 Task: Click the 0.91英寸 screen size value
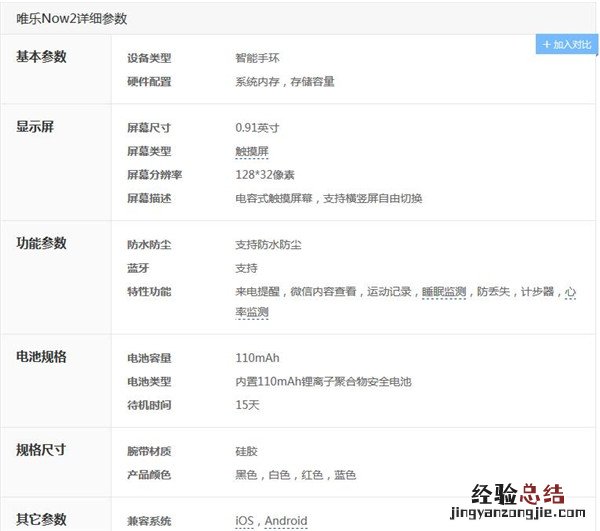point(257,128)
